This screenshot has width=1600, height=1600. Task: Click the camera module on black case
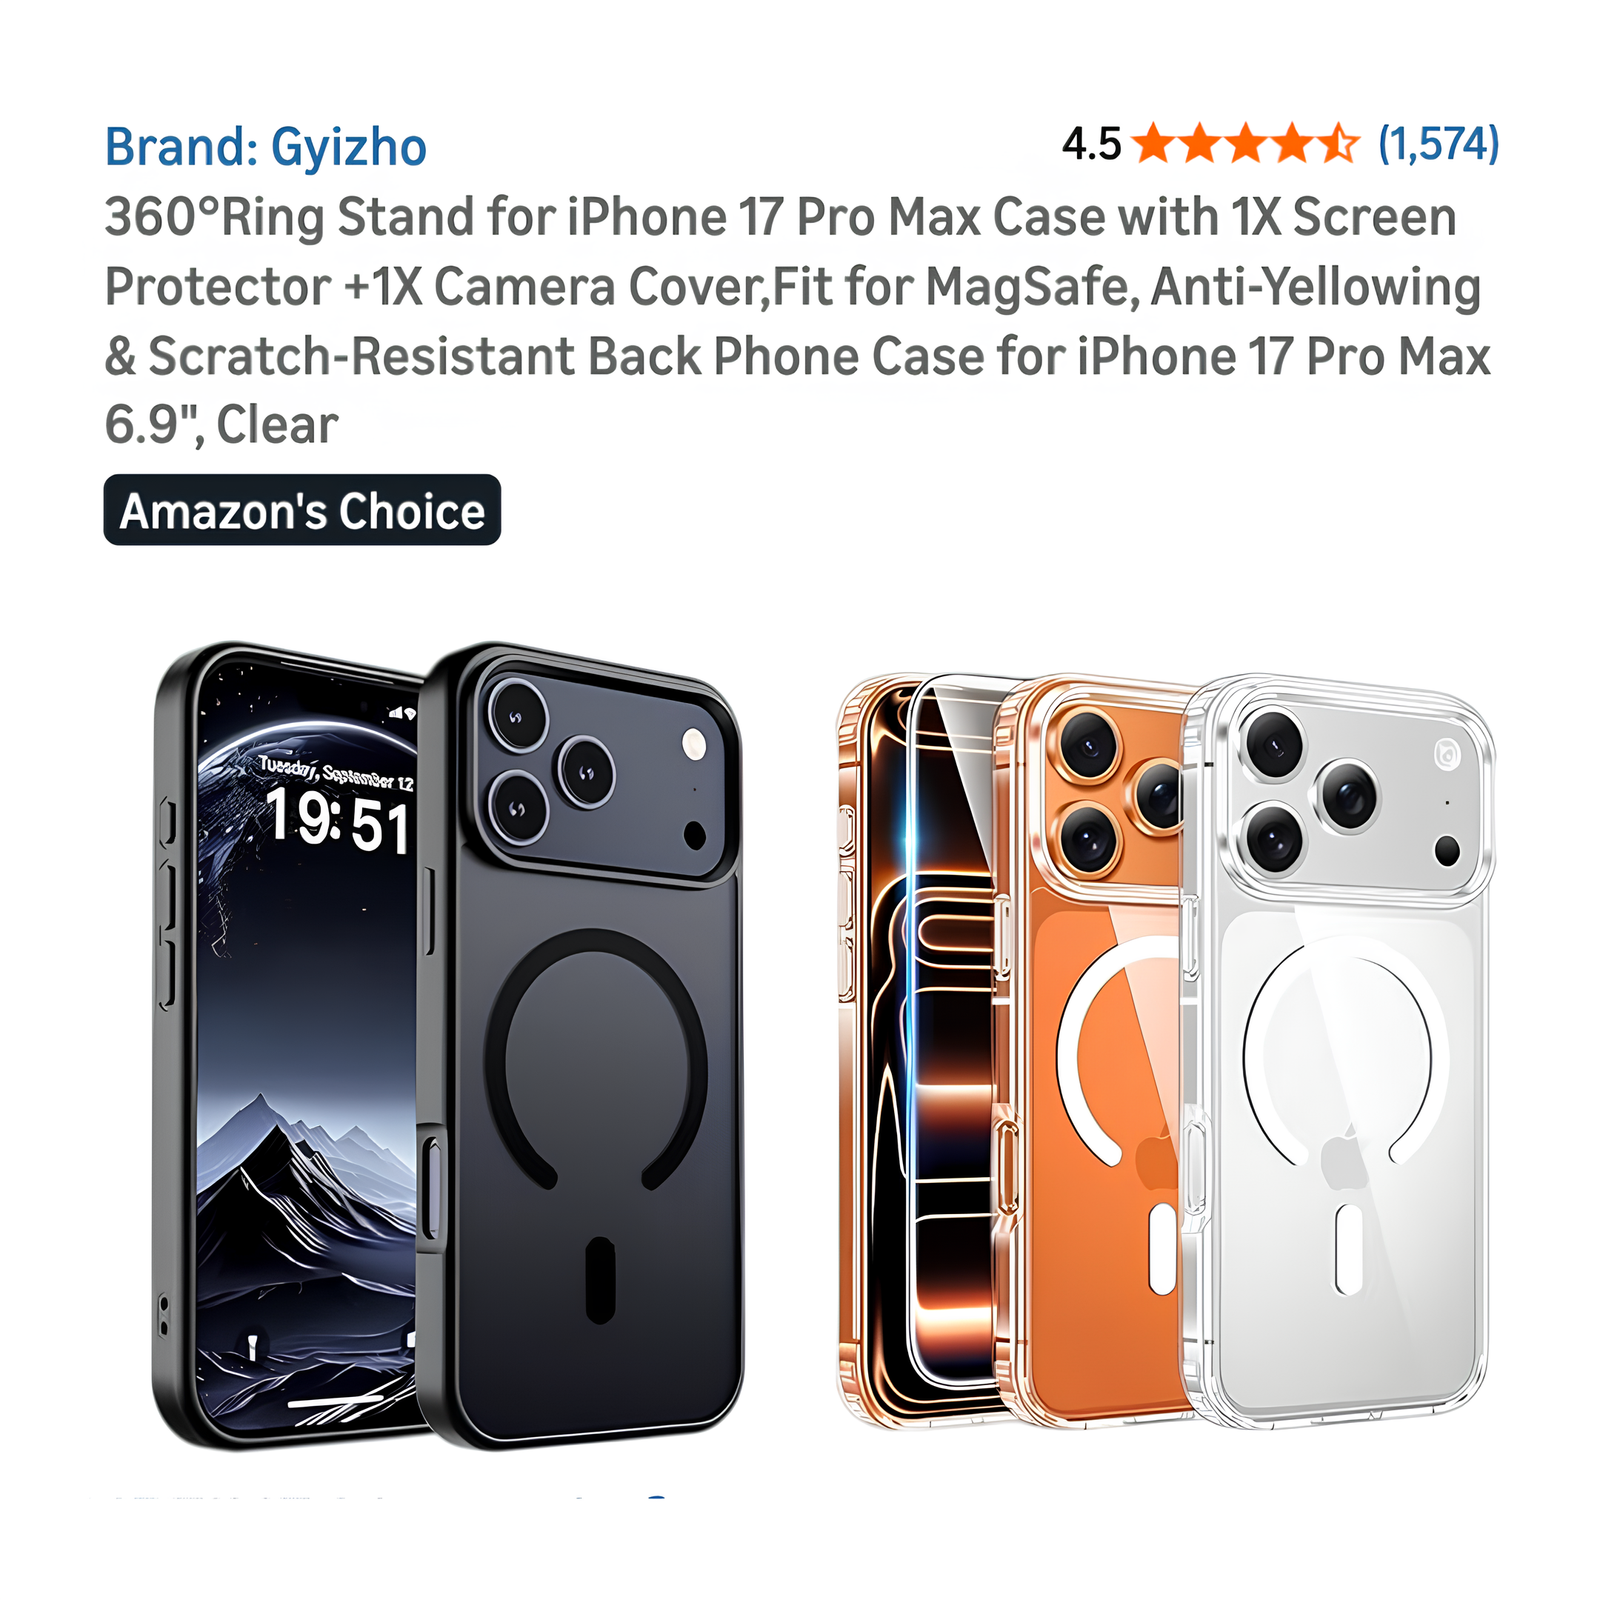(603, 766)
